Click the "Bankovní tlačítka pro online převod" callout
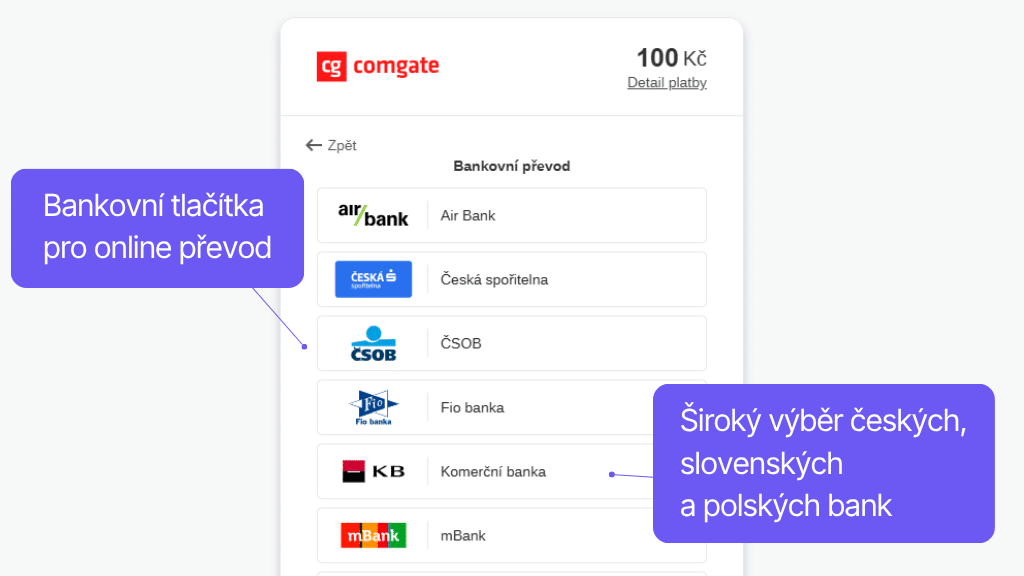The image size is (1024, 576). tap(157, 228)
